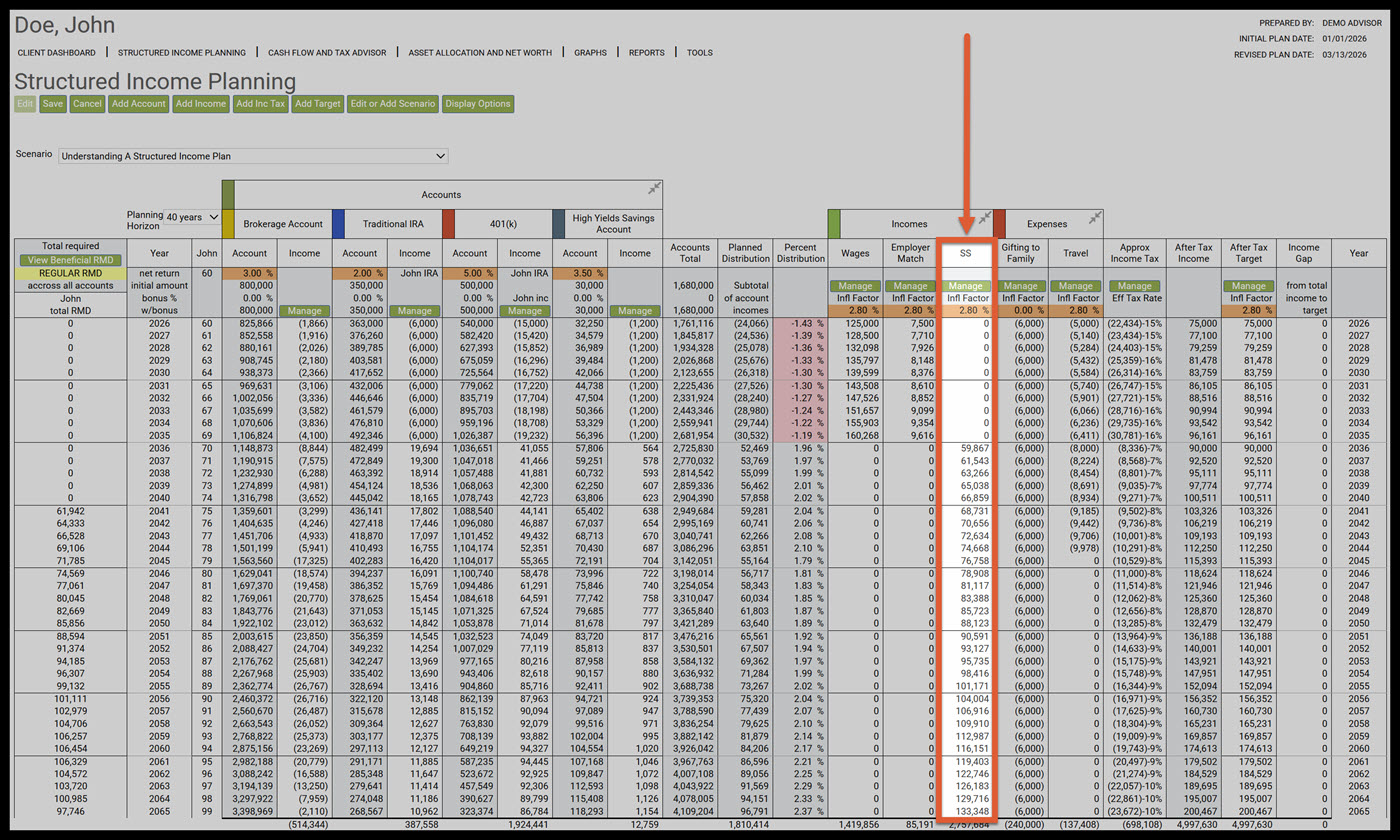The width and height of the screenshot is (1400, 840).
Task: Open the Reports menu
Action: 646,52
